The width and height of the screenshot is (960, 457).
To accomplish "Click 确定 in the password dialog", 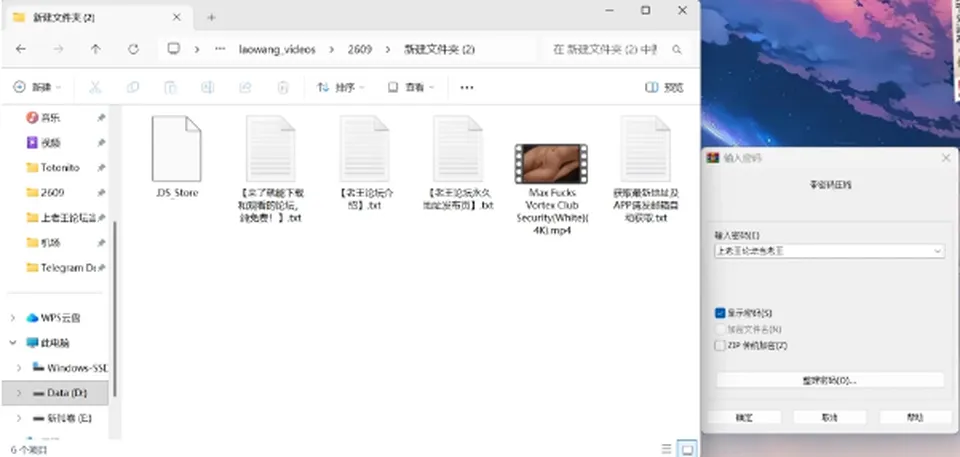I will coord(744,417).
